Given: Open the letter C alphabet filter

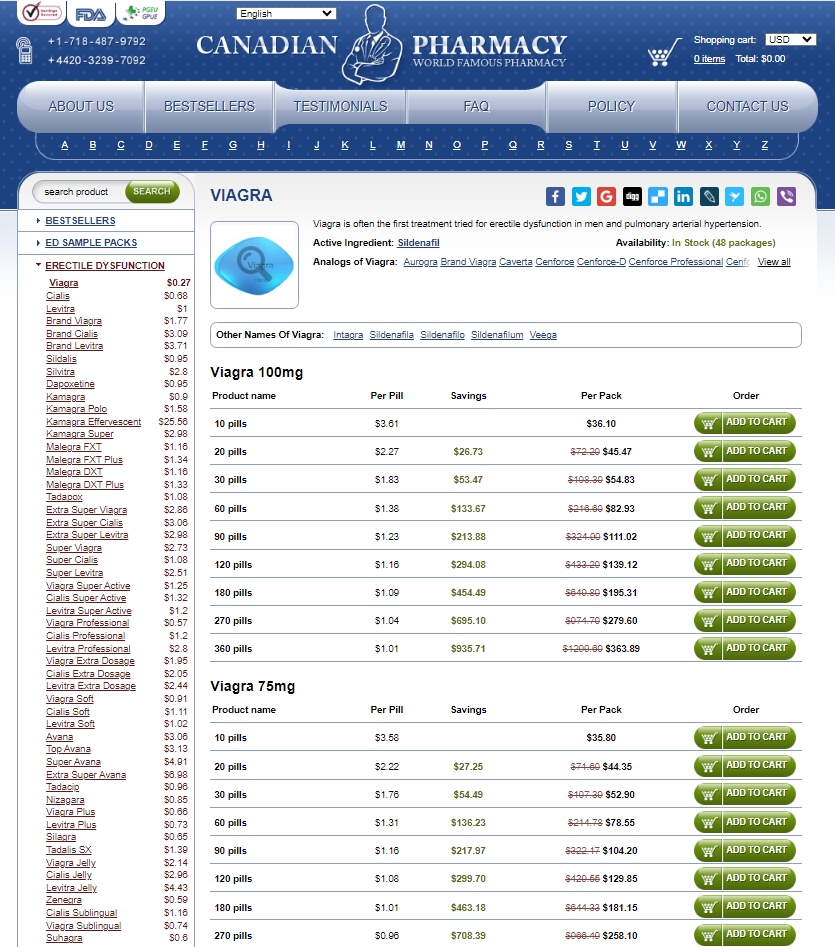Looking at the screenshot, I should (x=120, y=145).
